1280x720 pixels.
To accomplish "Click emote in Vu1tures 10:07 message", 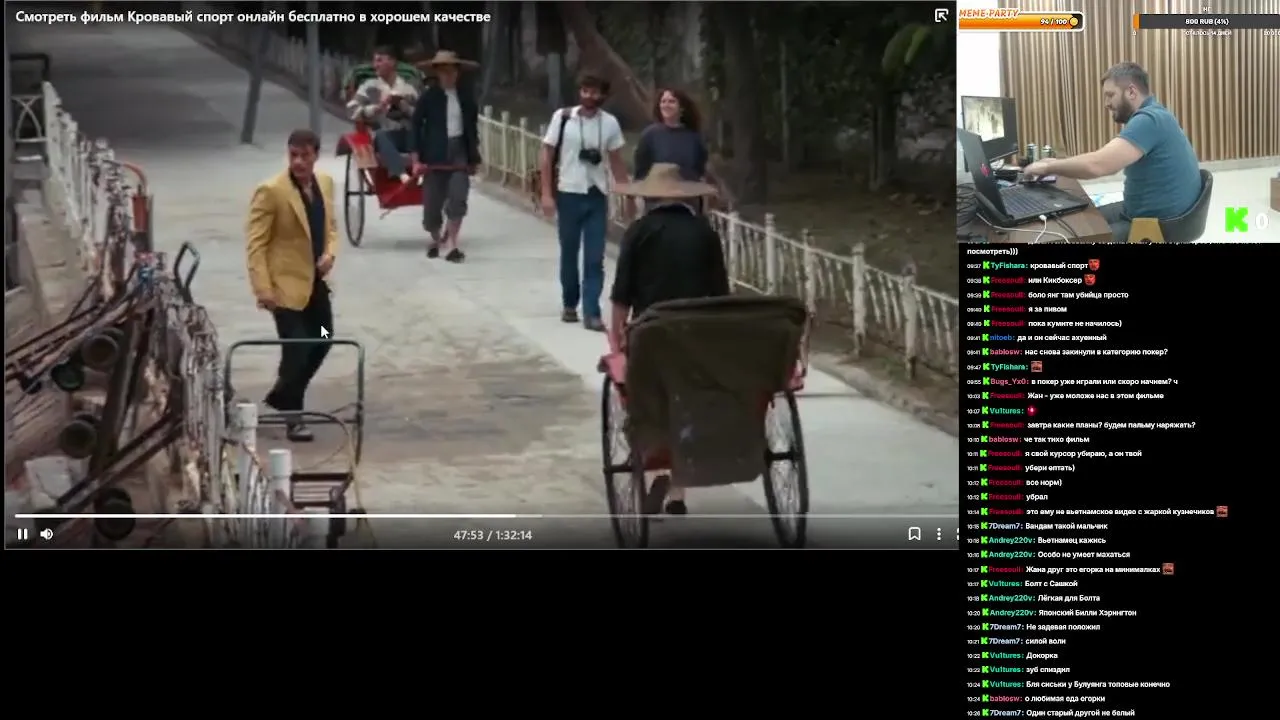I will tap(1031, 410).
